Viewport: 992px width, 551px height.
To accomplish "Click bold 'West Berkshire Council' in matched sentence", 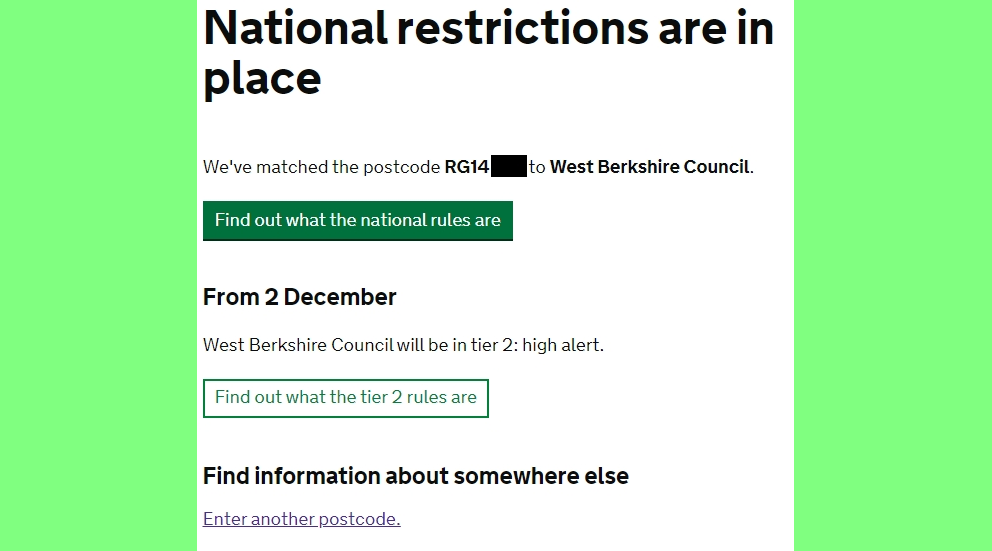I will 650,167.
